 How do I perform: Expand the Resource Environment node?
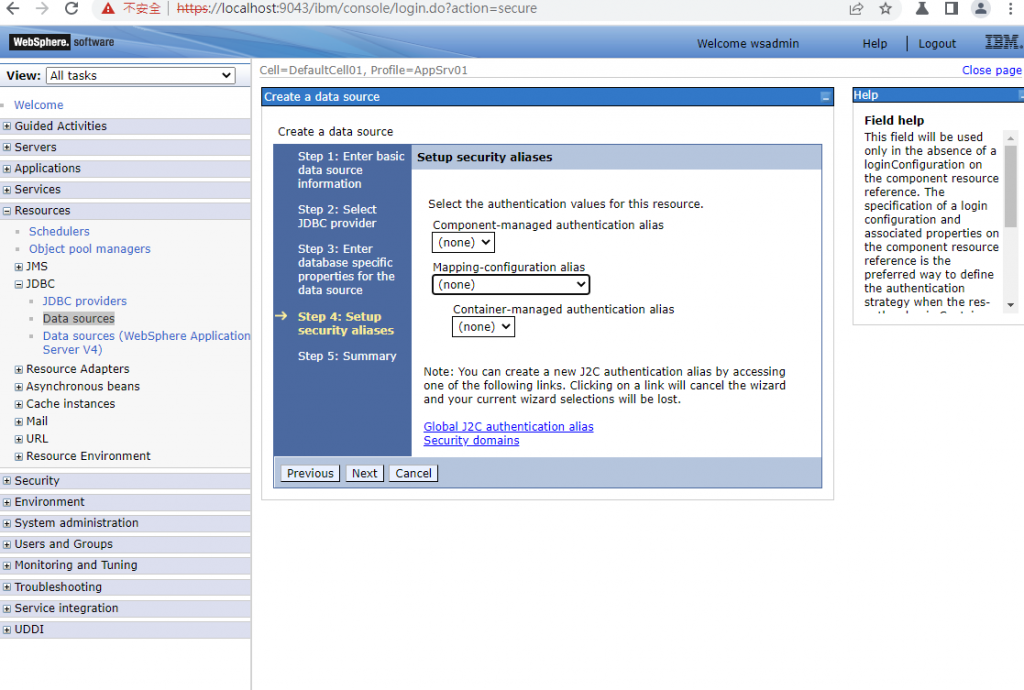point(19,457)
